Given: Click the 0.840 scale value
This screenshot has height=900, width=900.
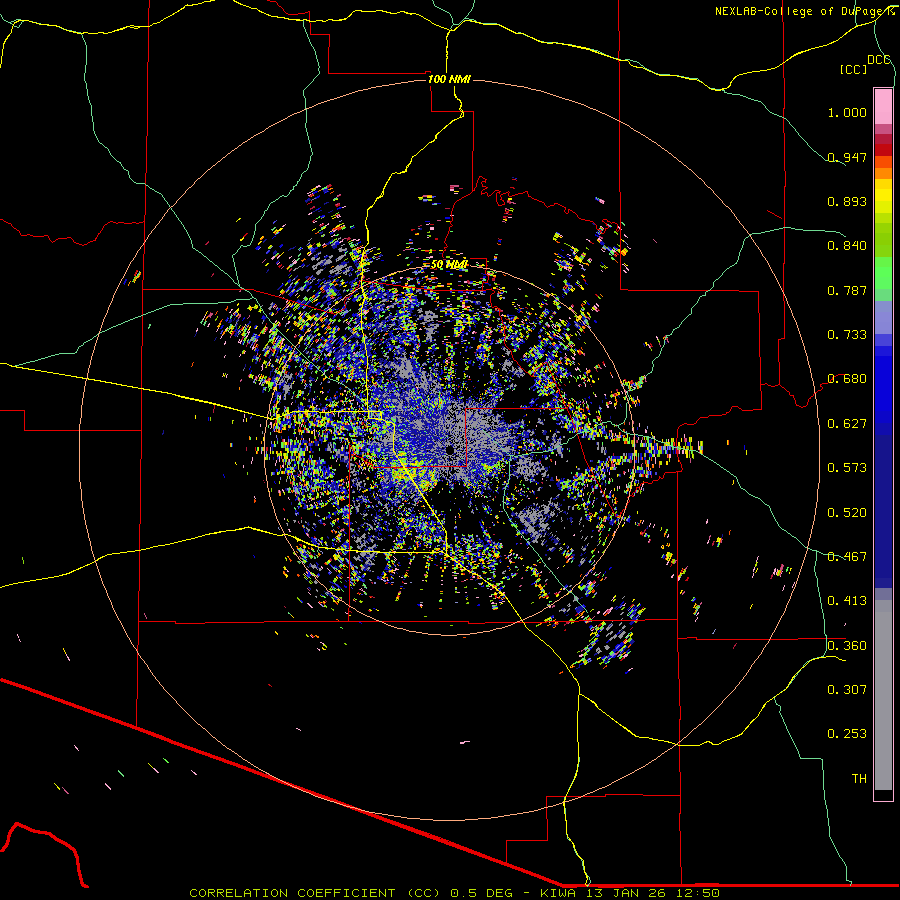Looking at the screenshot, I should pos(847,246).
